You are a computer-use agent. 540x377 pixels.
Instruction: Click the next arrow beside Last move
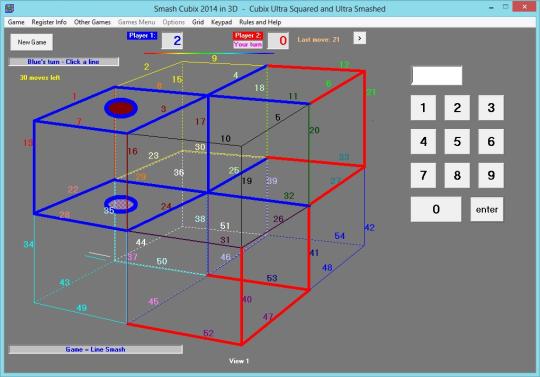[360, 38]
